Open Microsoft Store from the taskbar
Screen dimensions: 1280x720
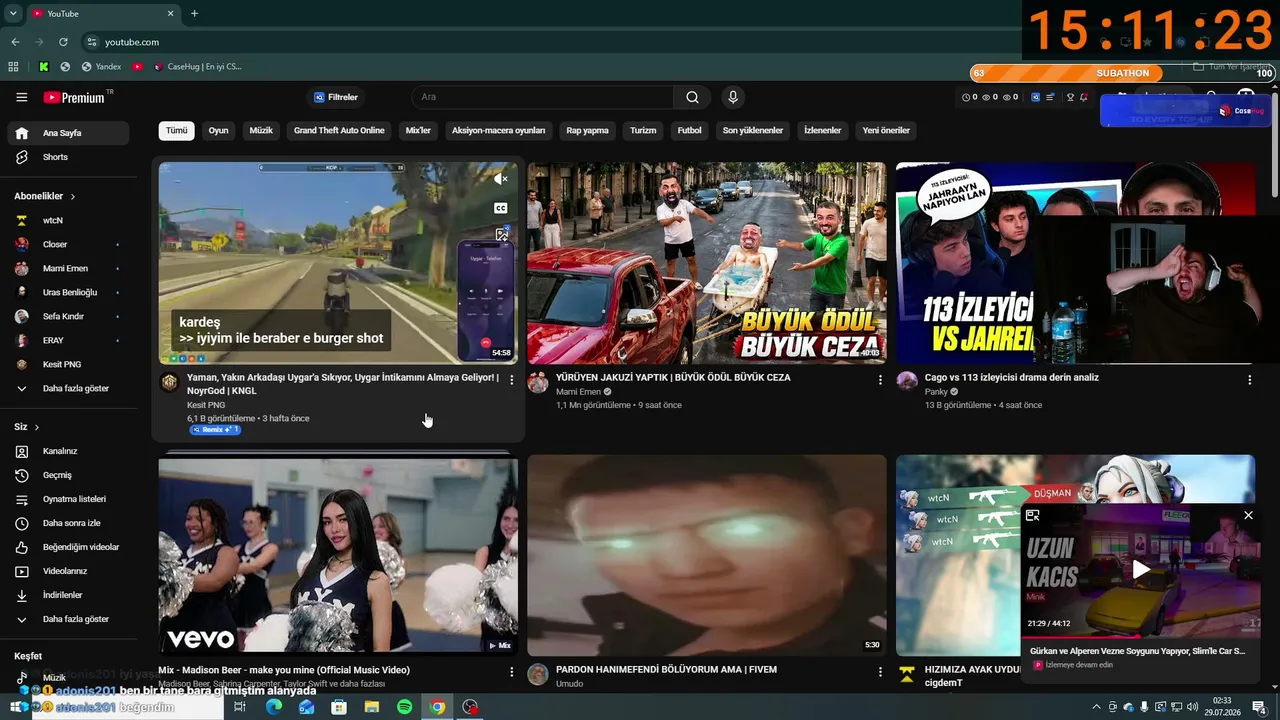339,707
